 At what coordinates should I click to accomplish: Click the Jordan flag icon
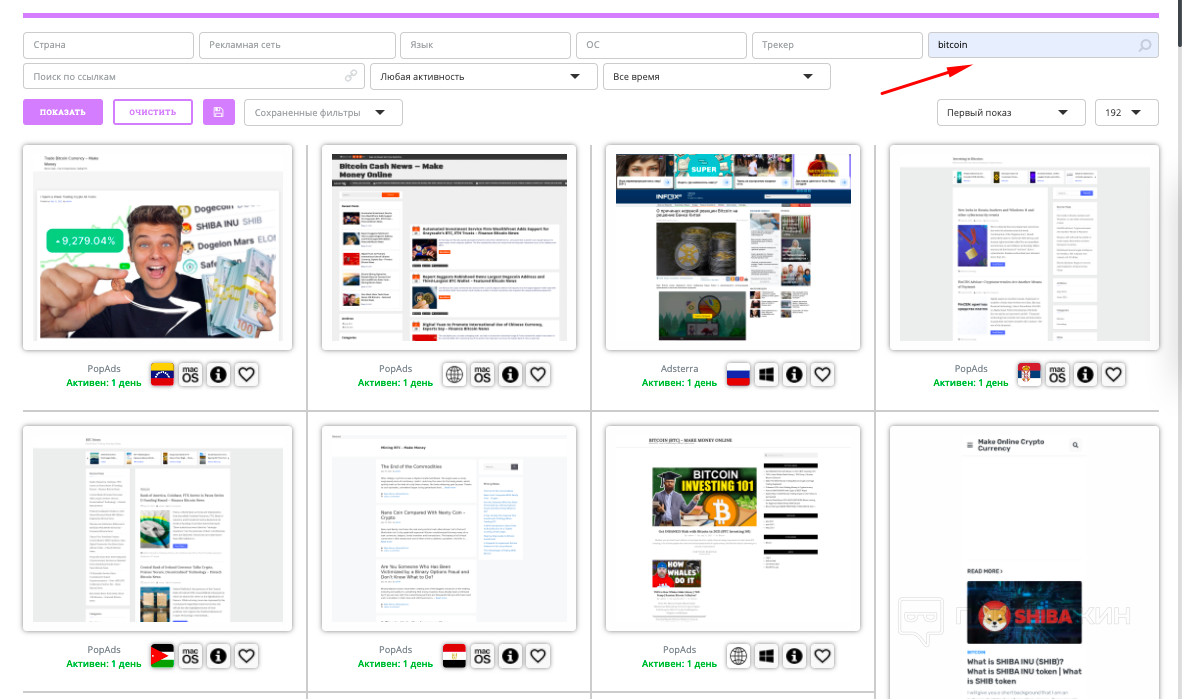pos(162,656)
